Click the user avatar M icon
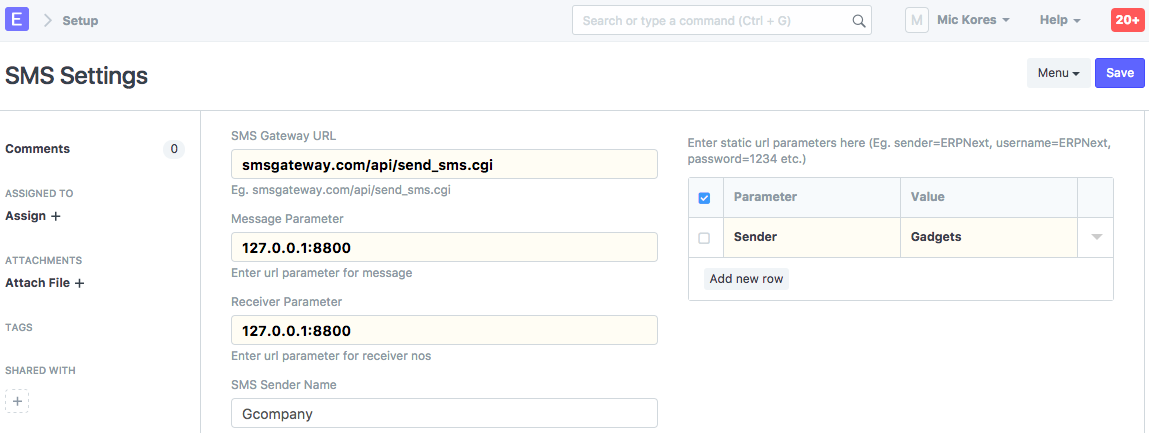1149x433 pixels. (x=917, y=20)
